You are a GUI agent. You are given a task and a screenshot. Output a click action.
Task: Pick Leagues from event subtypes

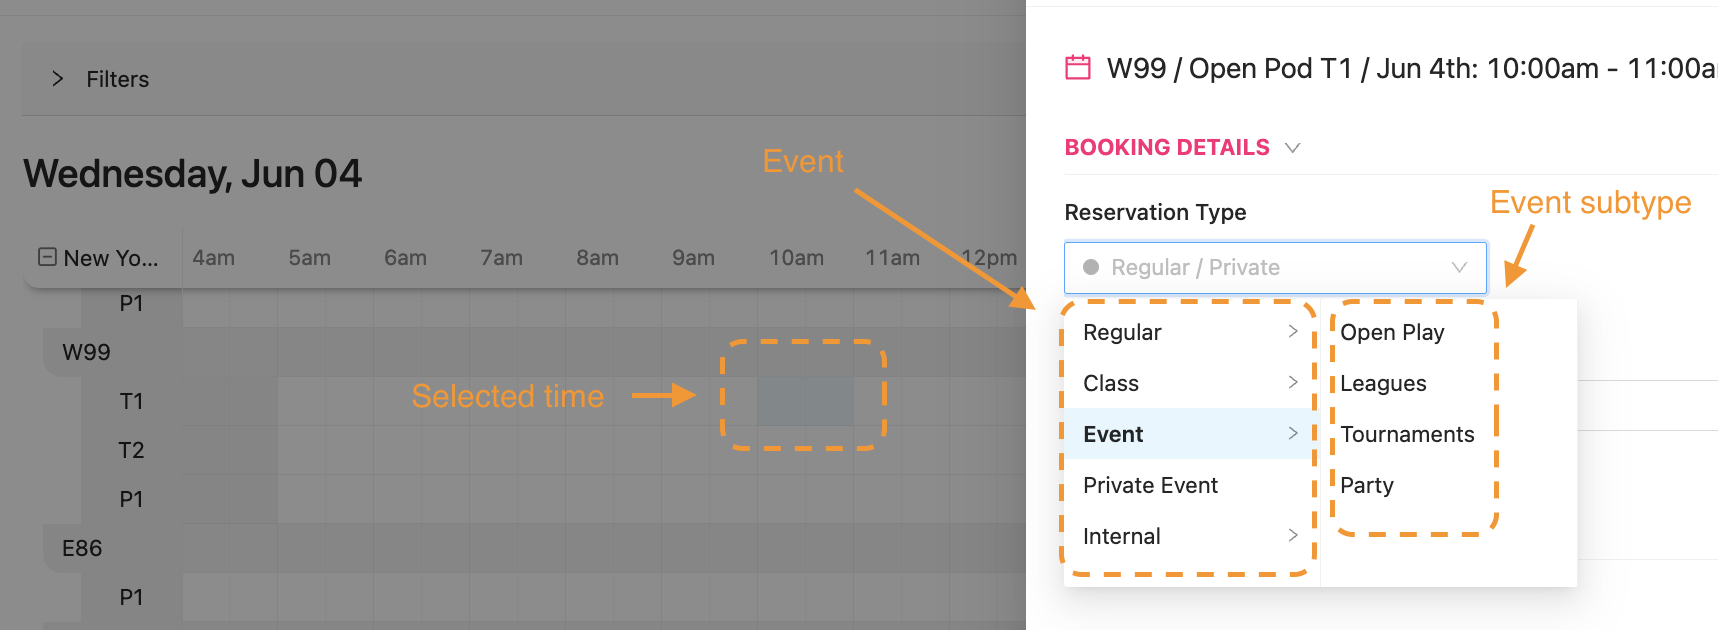pos(1383,383)
